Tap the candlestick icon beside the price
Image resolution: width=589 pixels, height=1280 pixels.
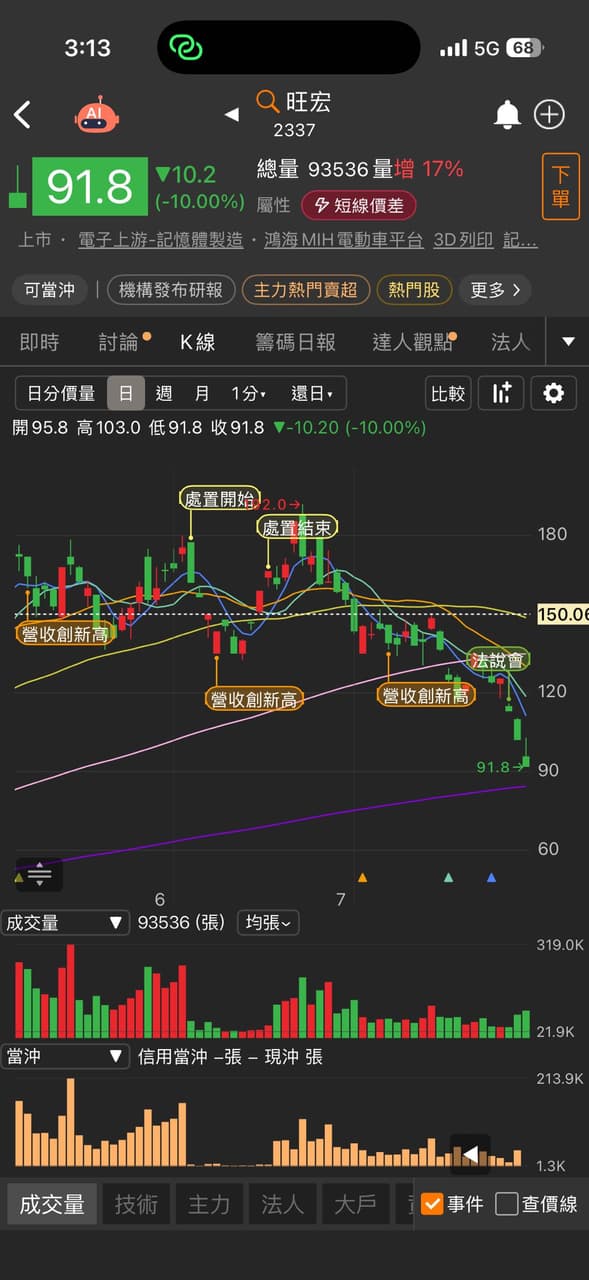(18, 188)
